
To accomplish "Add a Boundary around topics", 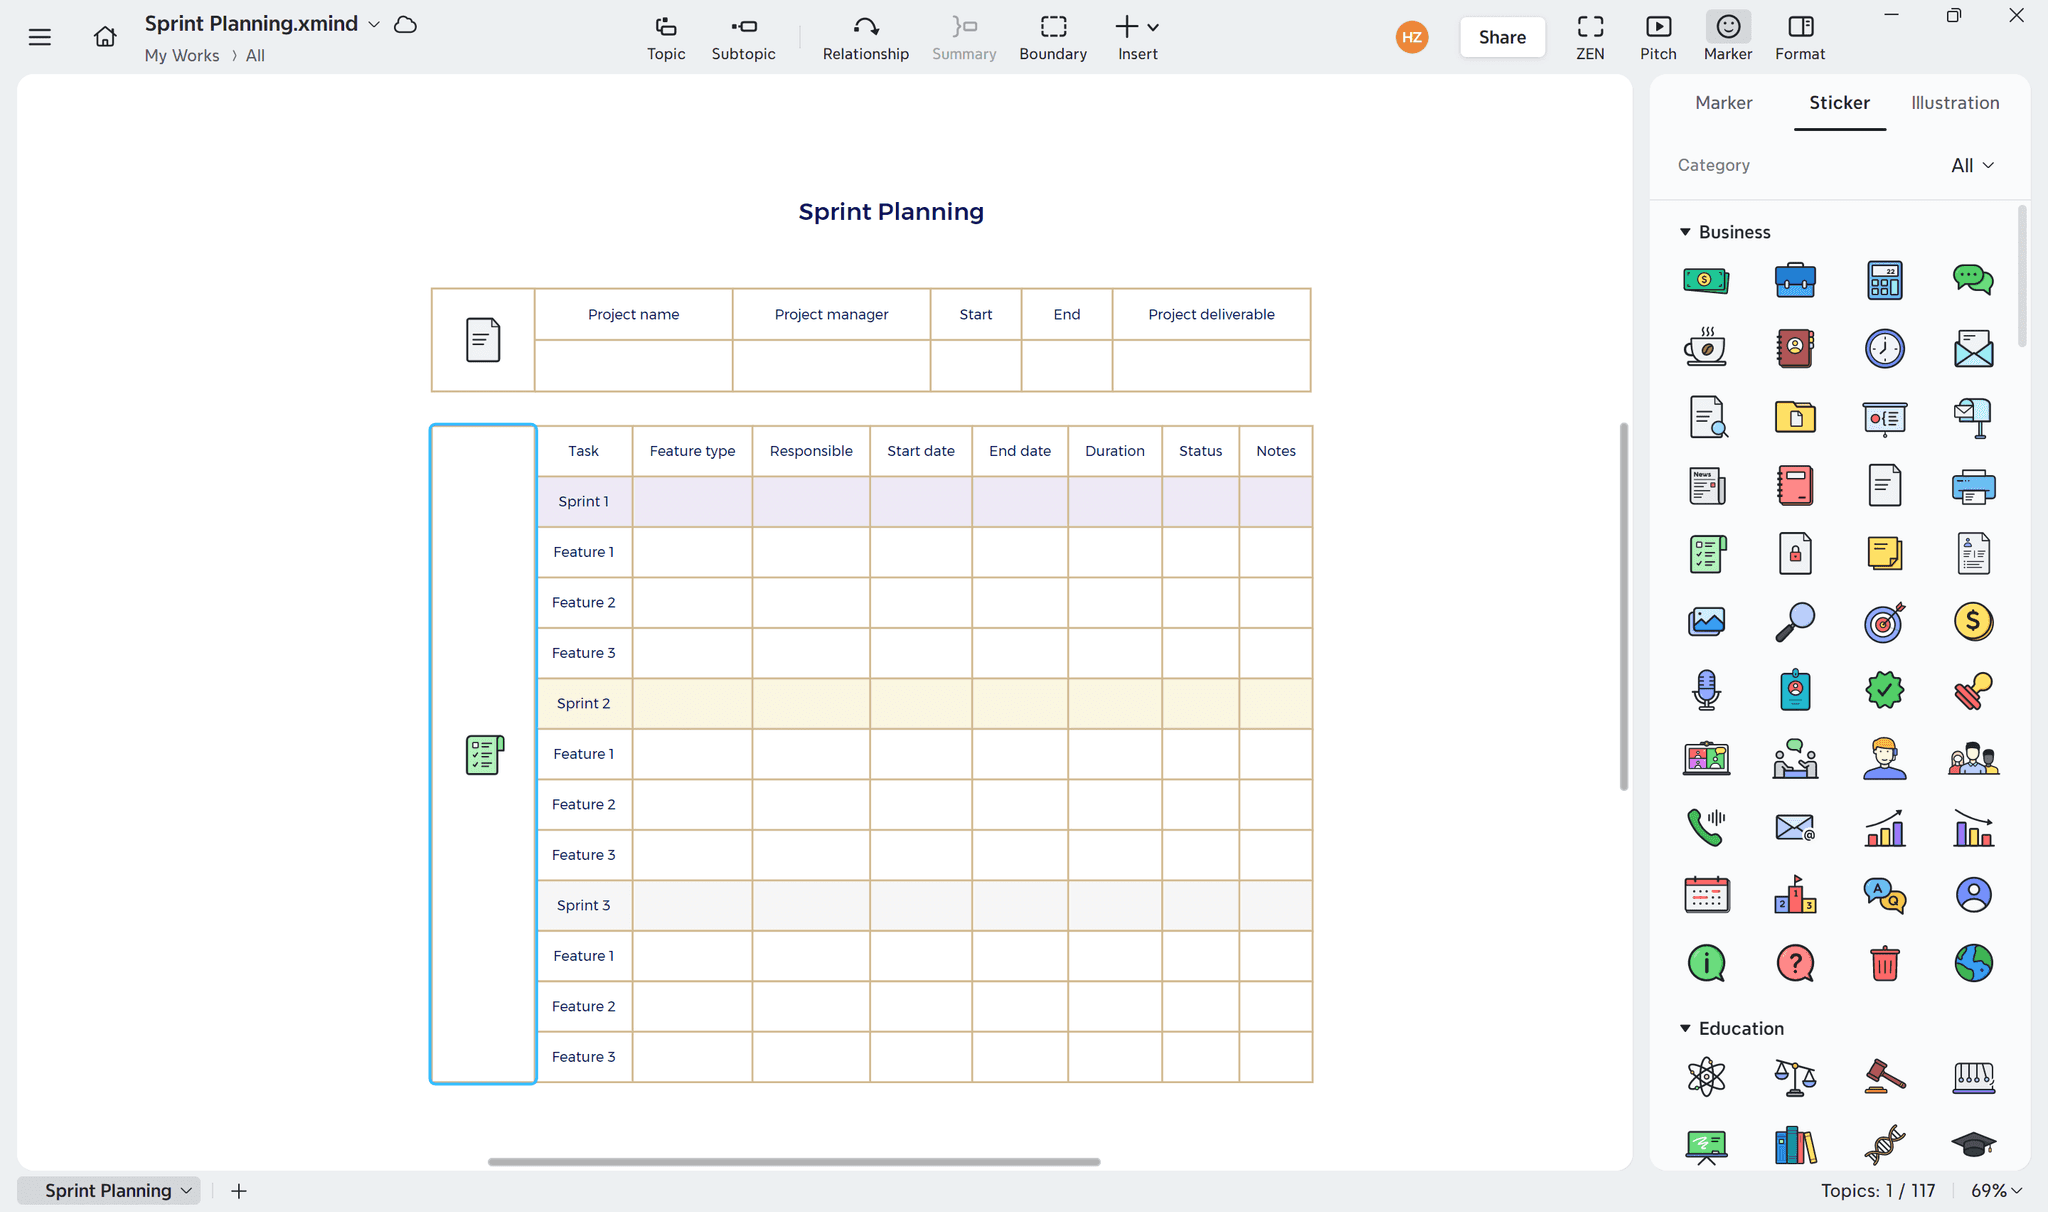I will (1052, 37).
